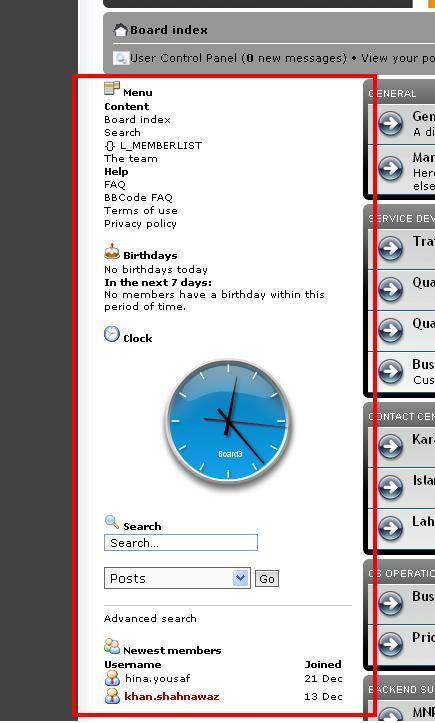Click the Birthdays cake icon

click(x=112, y=251)
